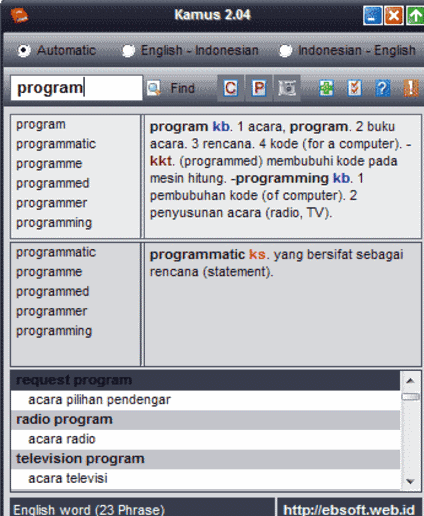
Task: Select 'programmed' in the first word list
Action: click(x=53, y=183)
